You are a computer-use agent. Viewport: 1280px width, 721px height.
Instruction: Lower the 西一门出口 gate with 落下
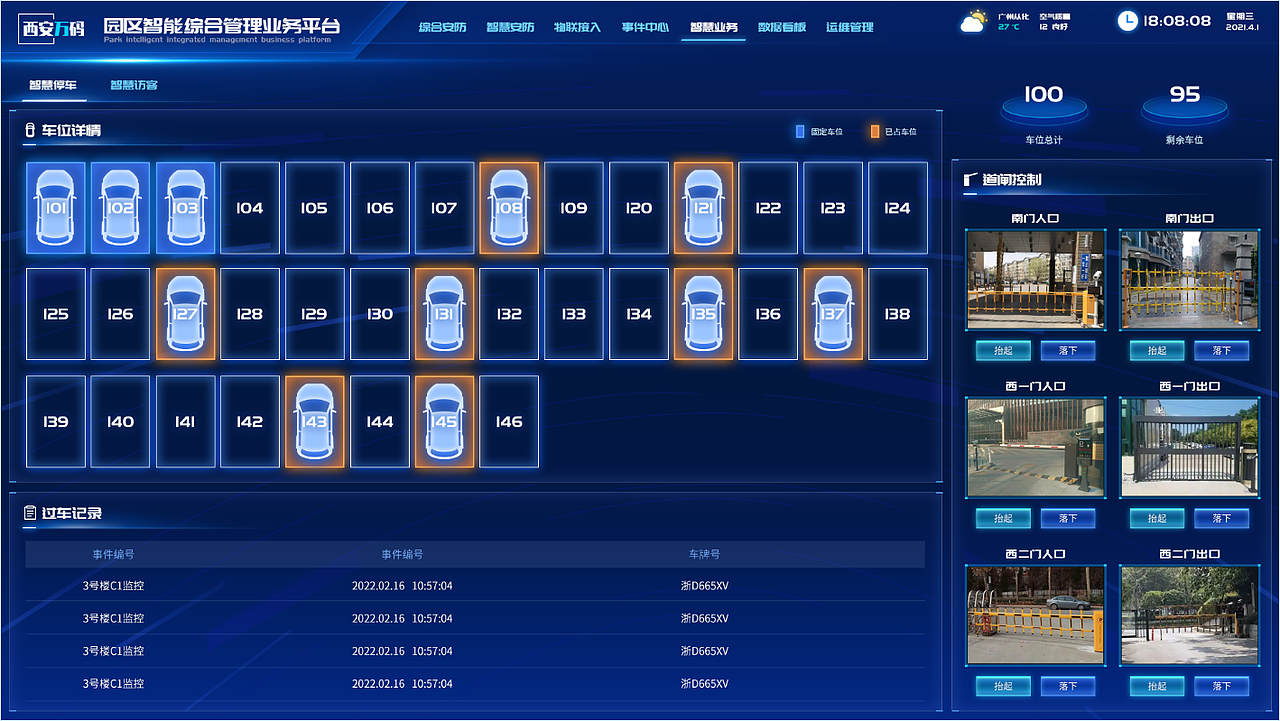1222,519
